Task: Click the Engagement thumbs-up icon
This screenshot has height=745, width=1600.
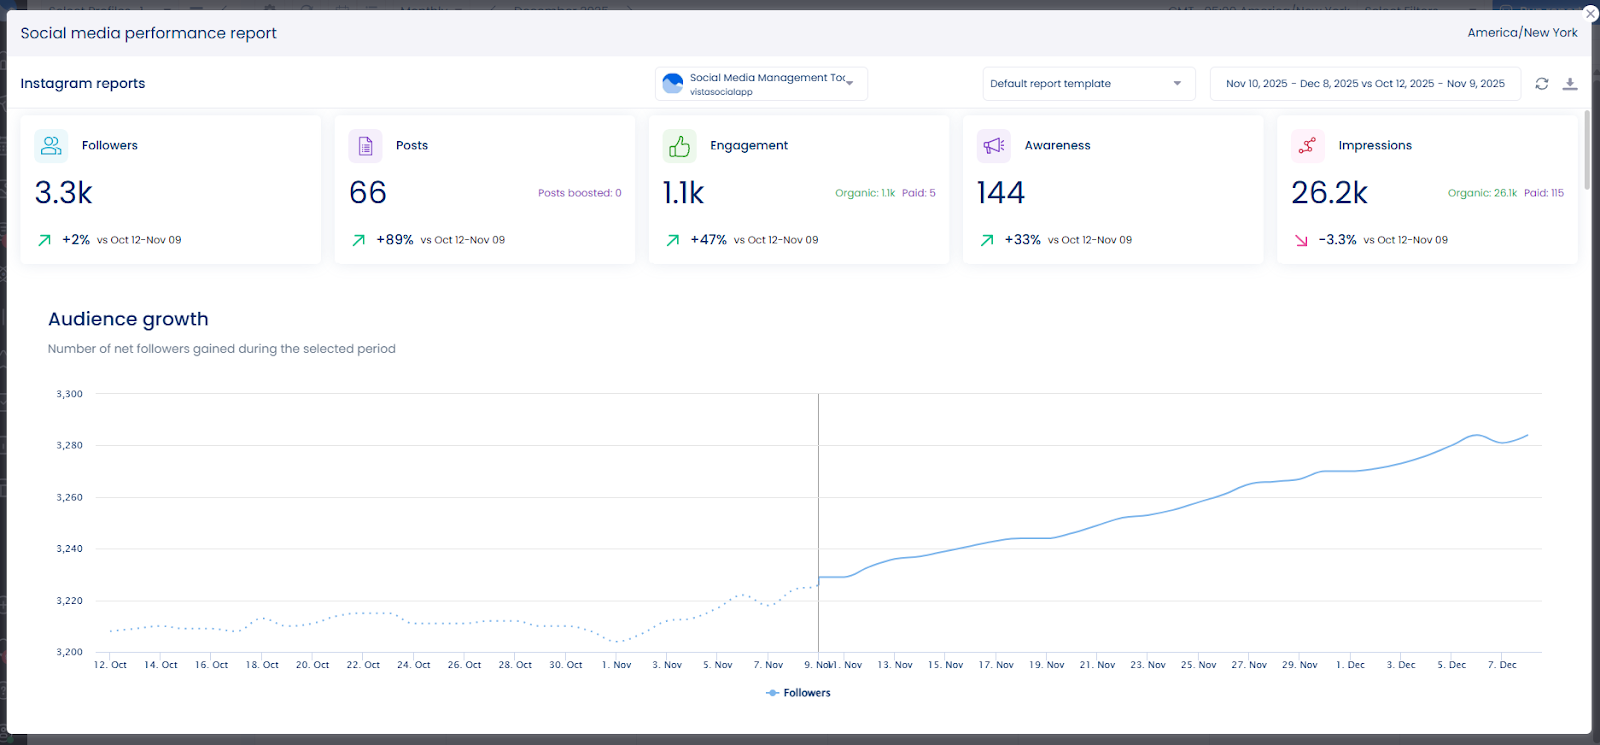Action: pyautogui.click(x=679, y=146)
